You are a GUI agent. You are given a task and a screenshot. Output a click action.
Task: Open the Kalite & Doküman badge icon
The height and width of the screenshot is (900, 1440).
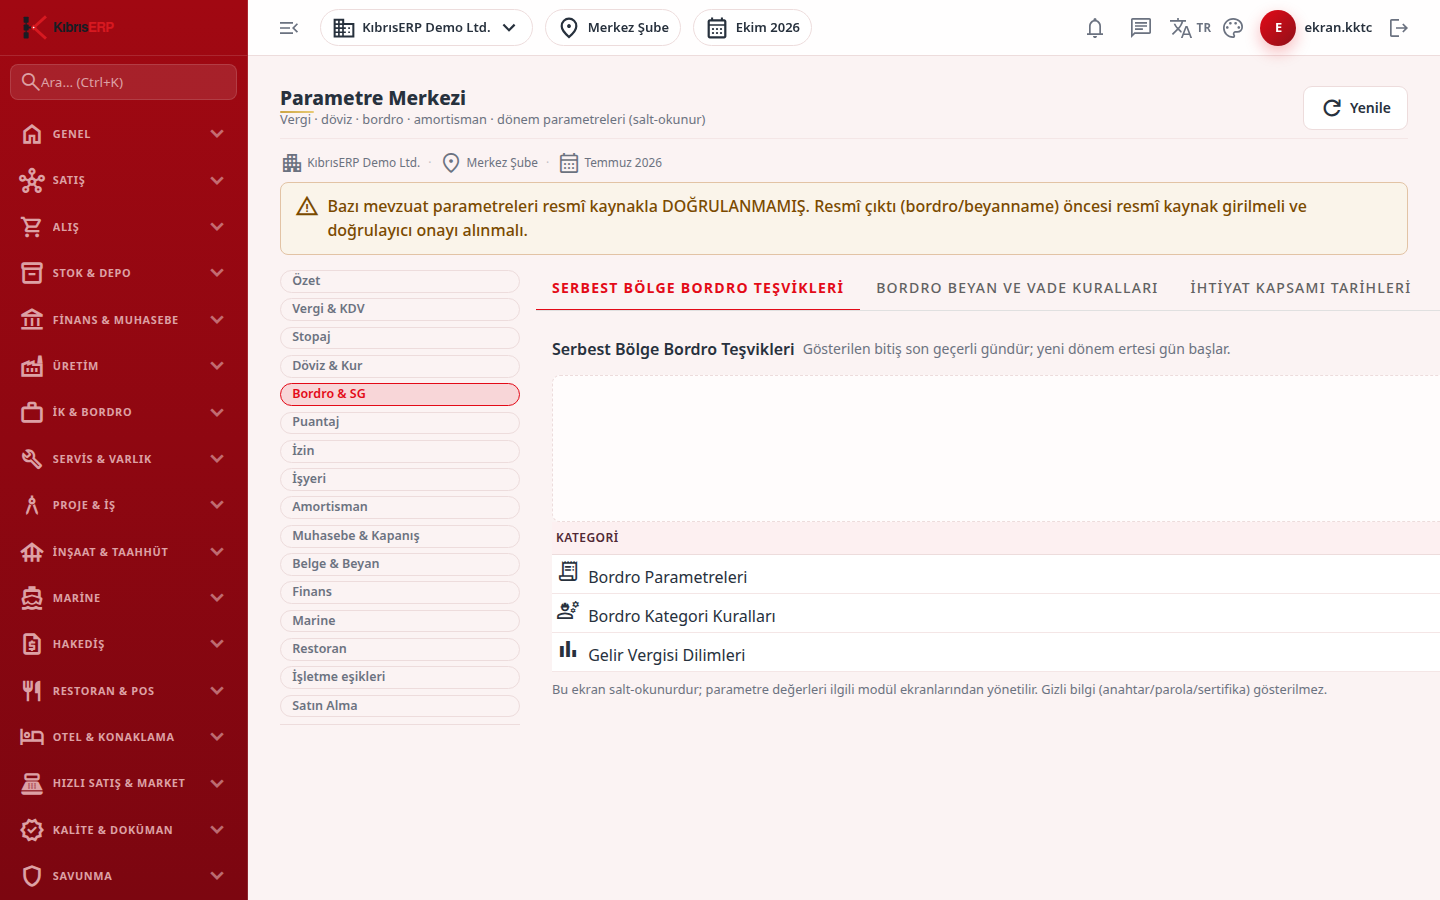pos(32,830)
